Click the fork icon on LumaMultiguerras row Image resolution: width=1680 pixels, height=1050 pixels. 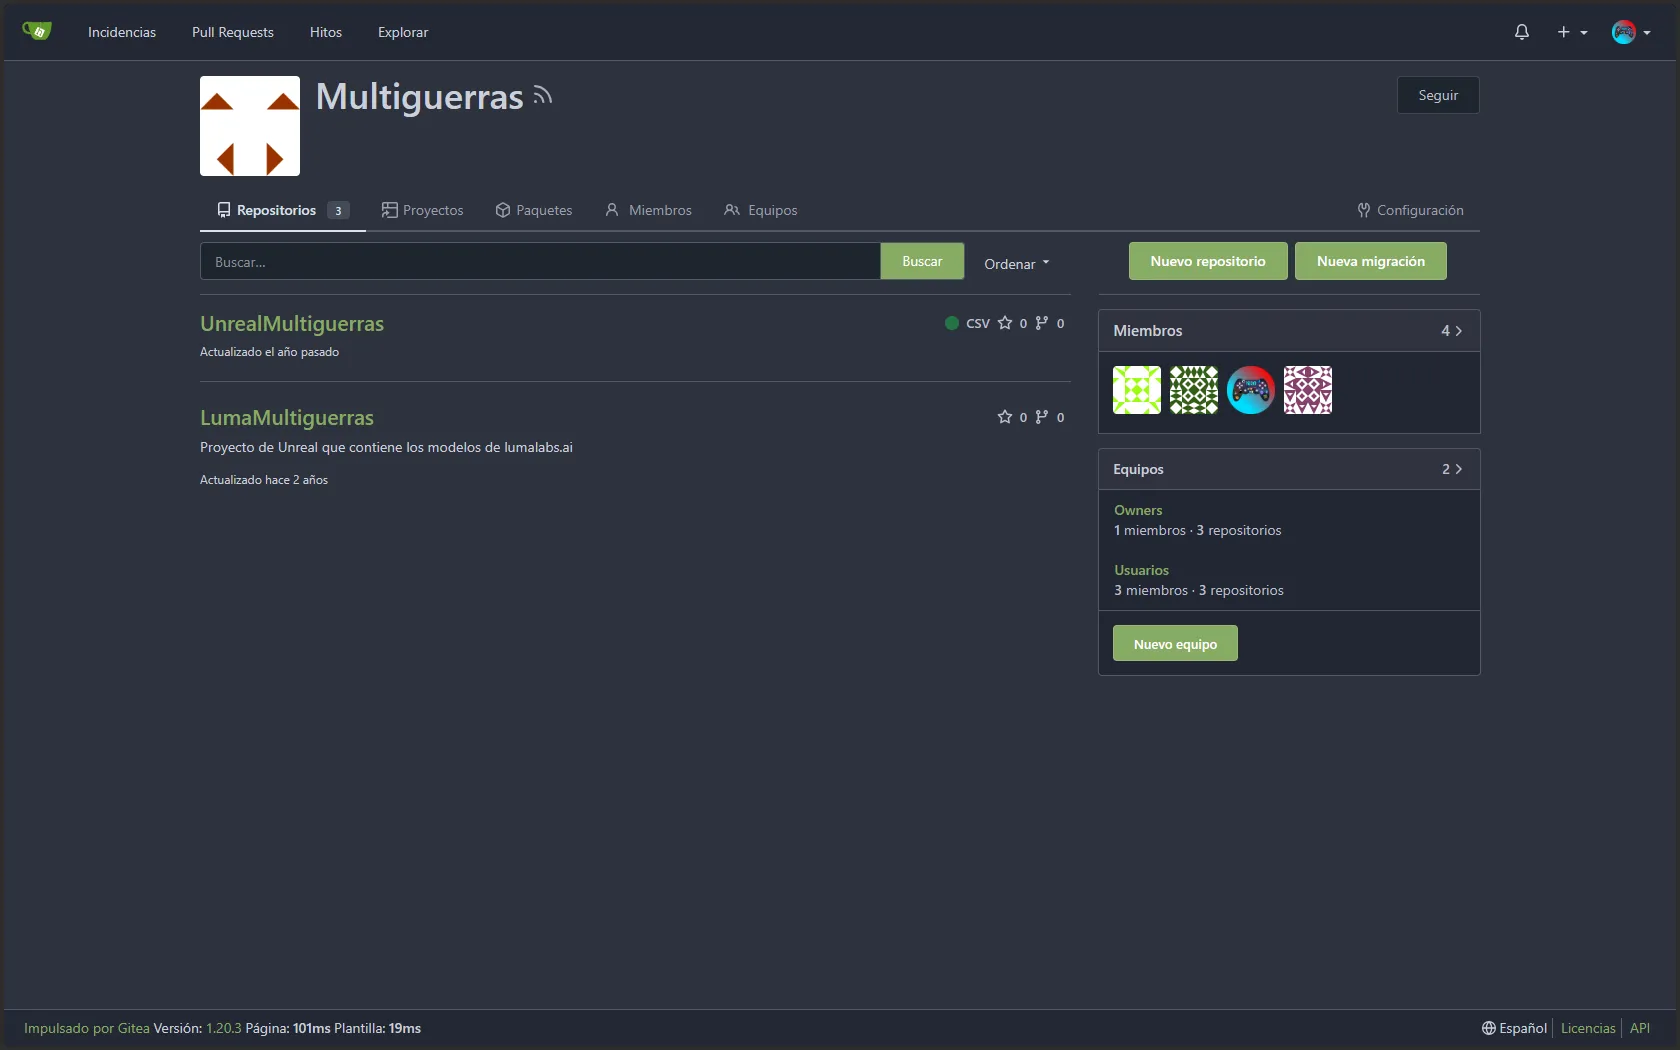tap(1042, 417)
